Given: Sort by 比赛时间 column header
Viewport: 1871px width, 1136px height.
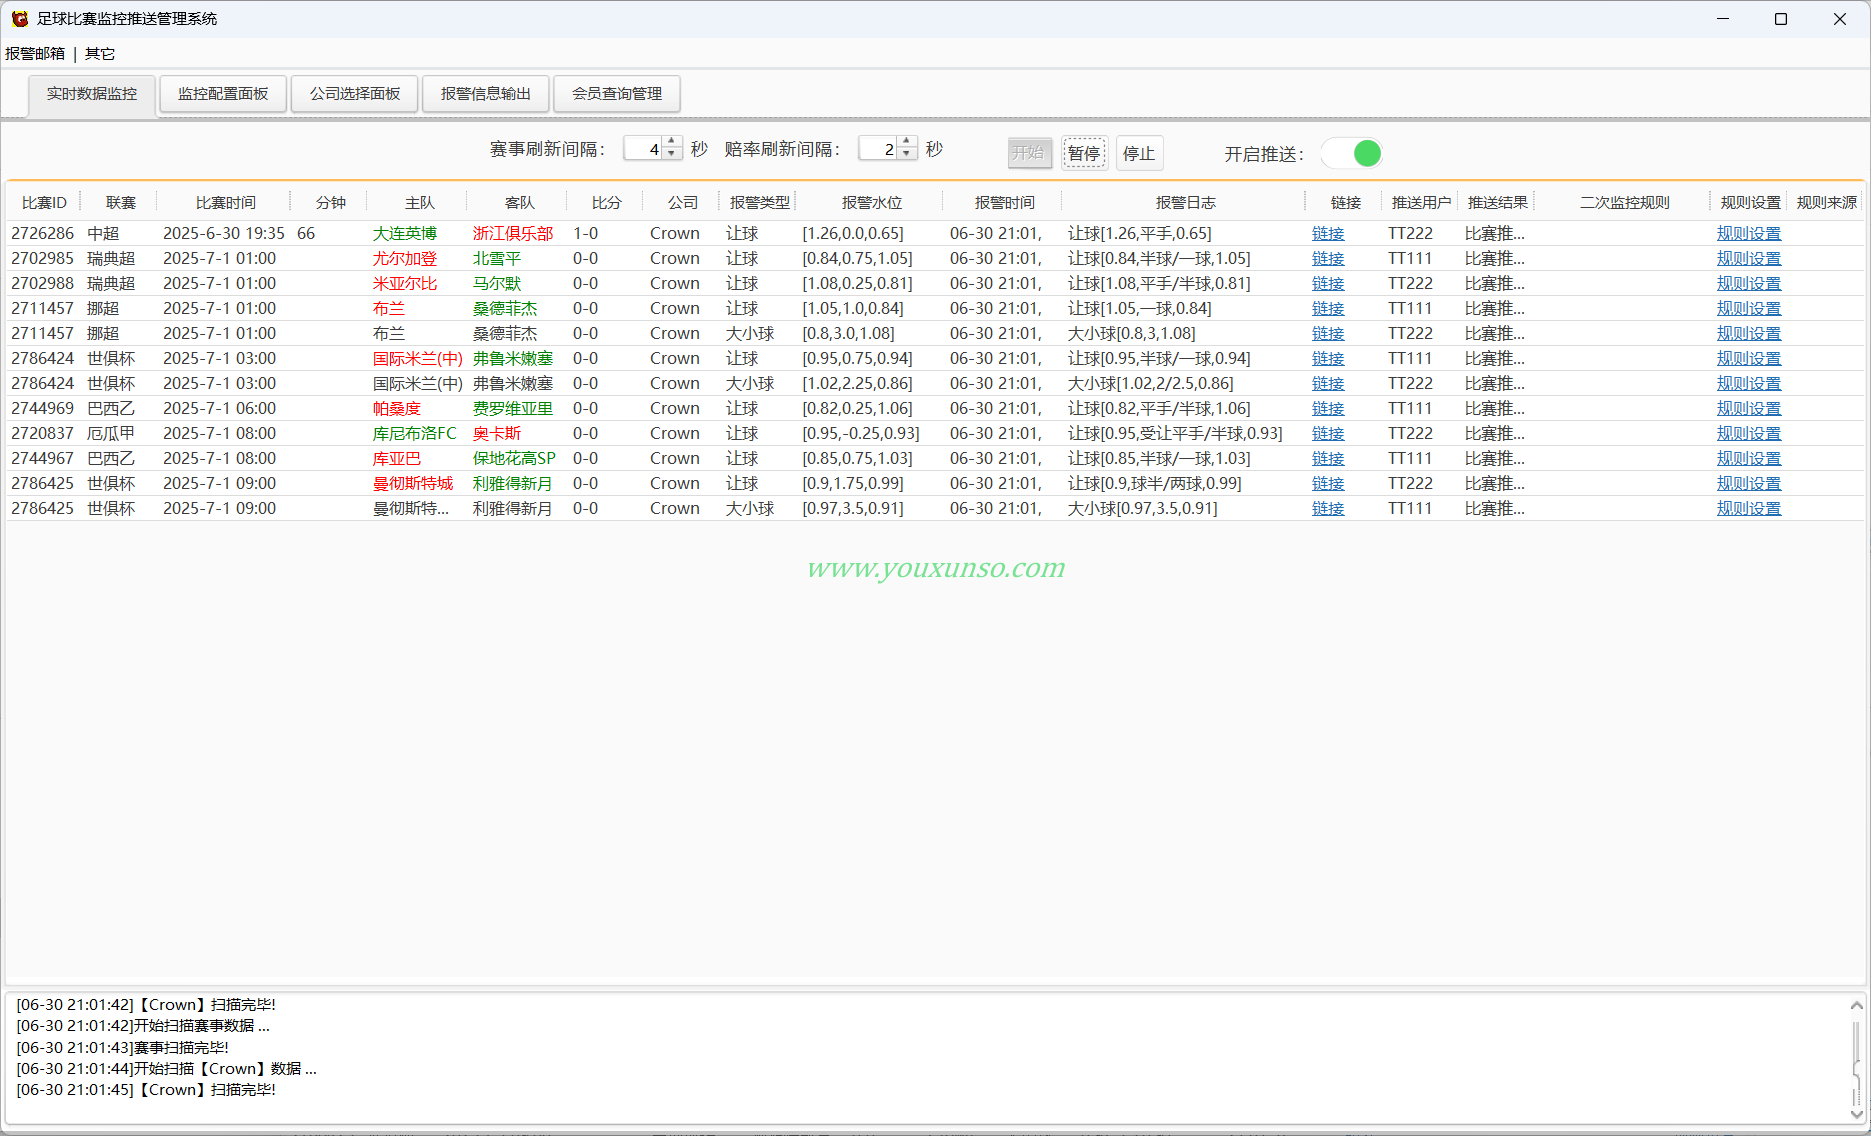Looking at the screenshot, I should click(x=225, y=203).
